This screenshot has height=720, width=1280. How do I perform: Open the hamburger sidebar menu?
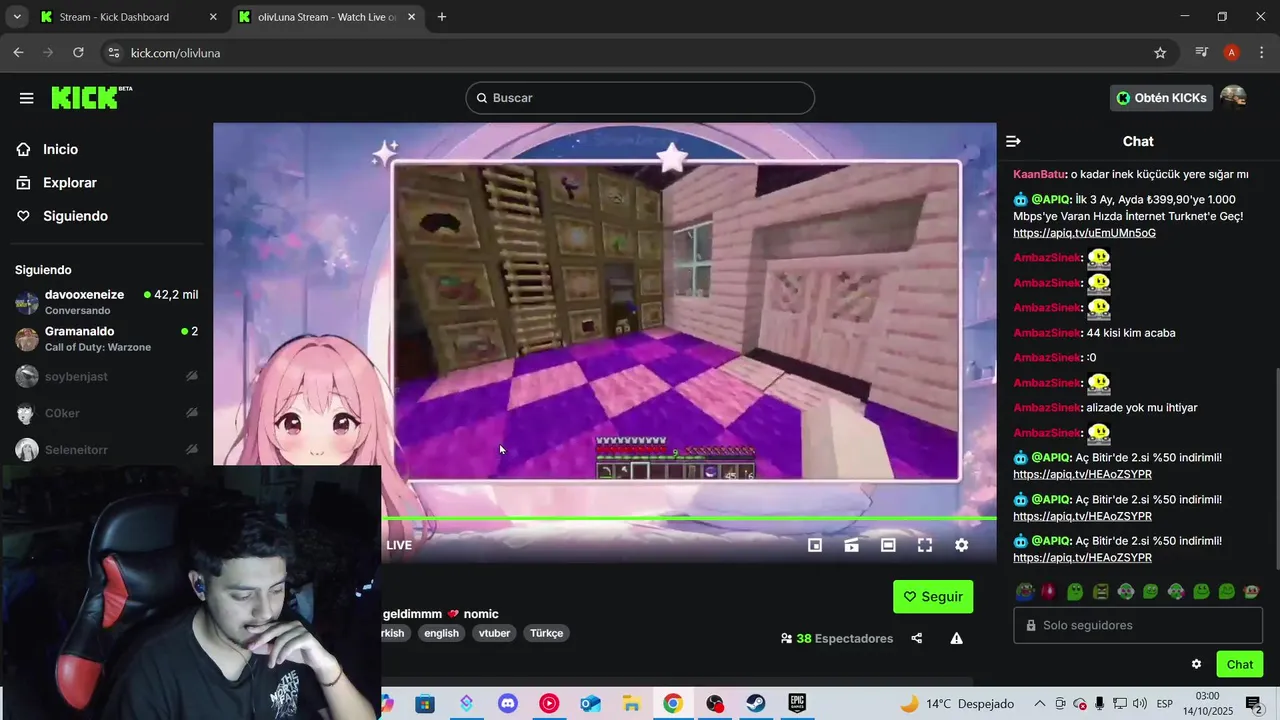(x=26, y=98)
